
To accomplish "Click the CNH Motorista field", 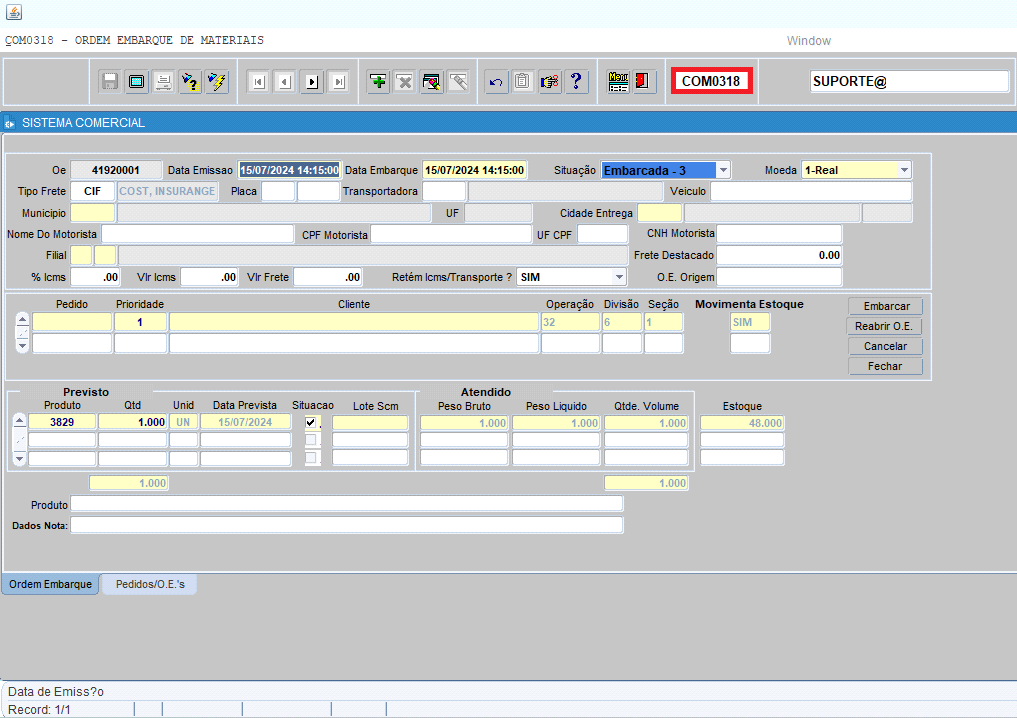I will (x=780, y=233).
